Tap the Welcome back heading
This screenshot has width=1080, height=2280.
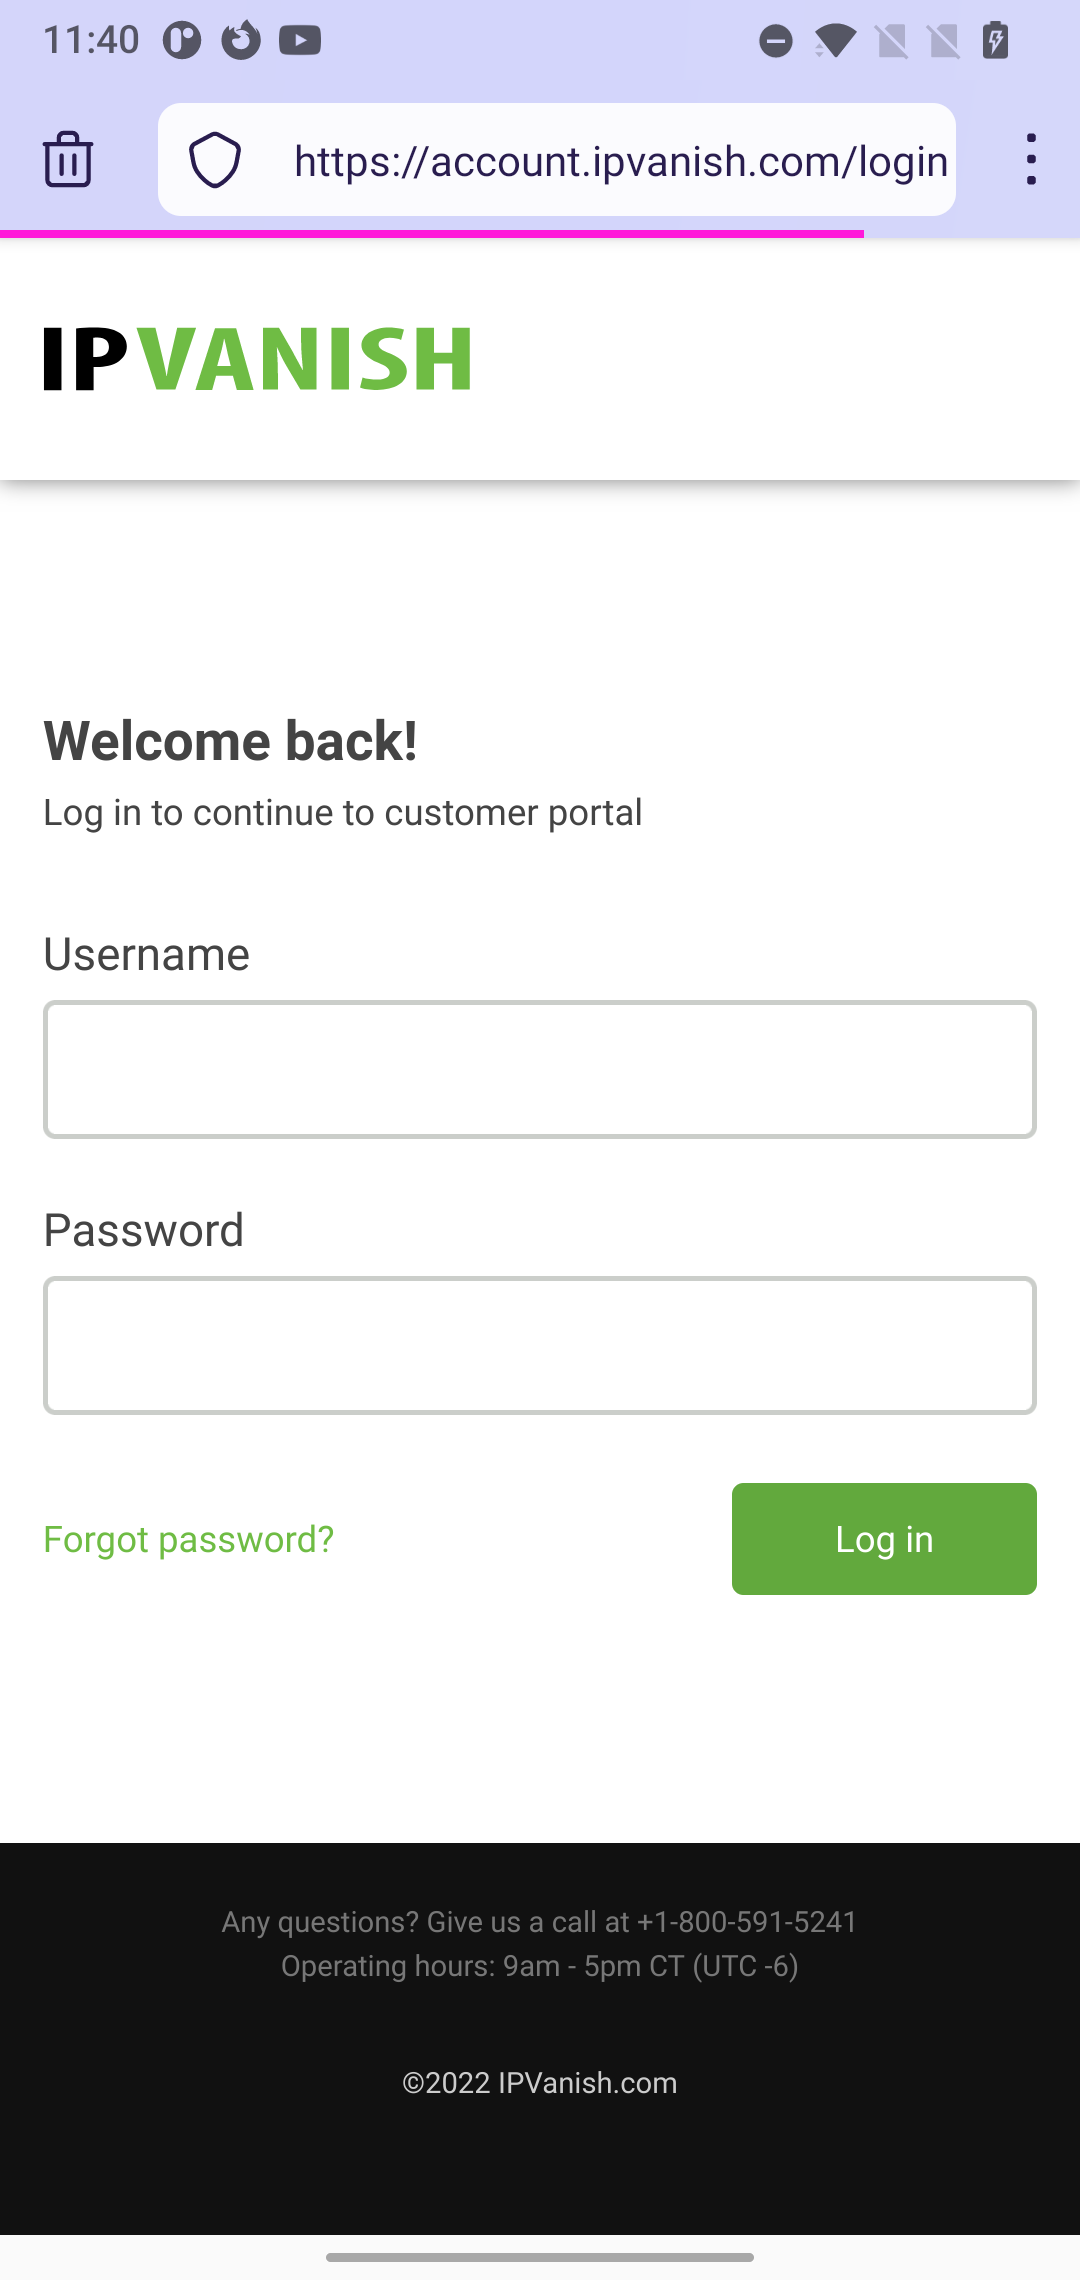[230, 740]
